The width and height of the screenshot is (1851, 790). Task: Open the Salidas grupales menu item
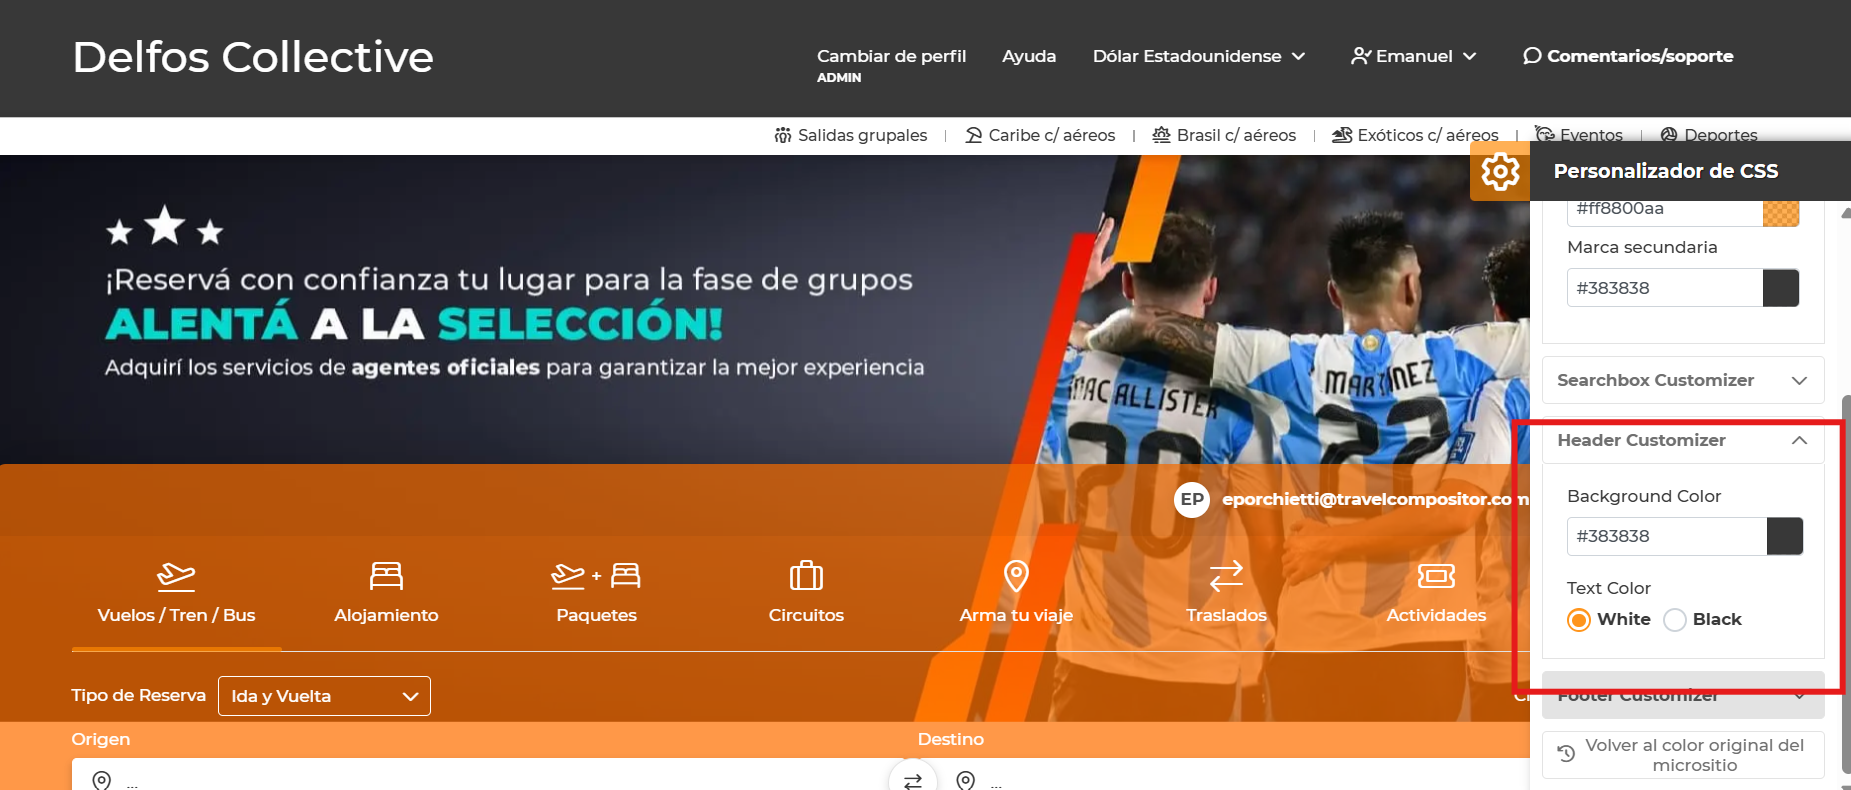pyautogui.click(x=851, y=135)
